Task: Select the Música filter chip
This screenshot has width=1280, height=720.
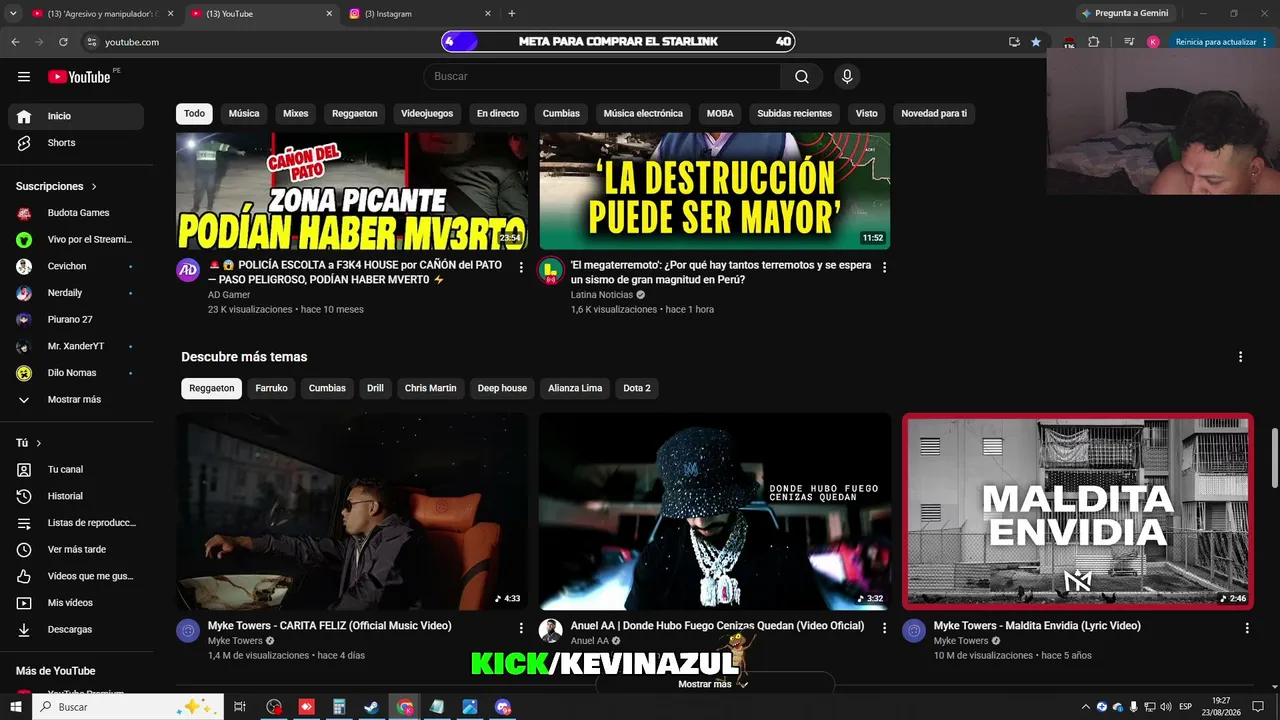Action: click(244, 114)
